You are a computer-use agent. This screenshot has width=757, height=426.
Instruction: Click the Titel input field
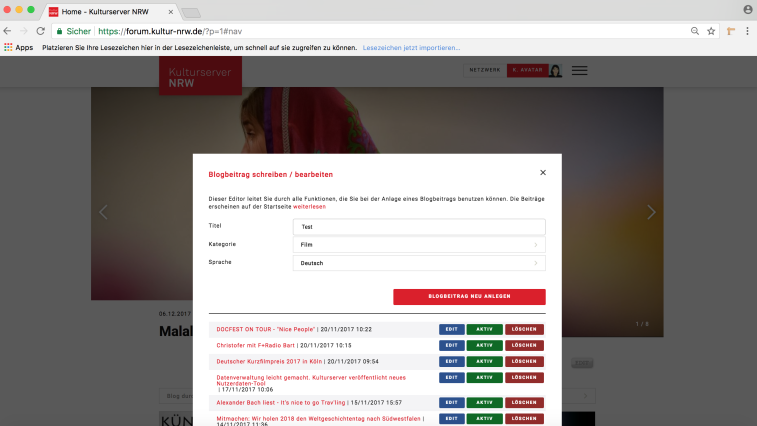click(419, 227)
